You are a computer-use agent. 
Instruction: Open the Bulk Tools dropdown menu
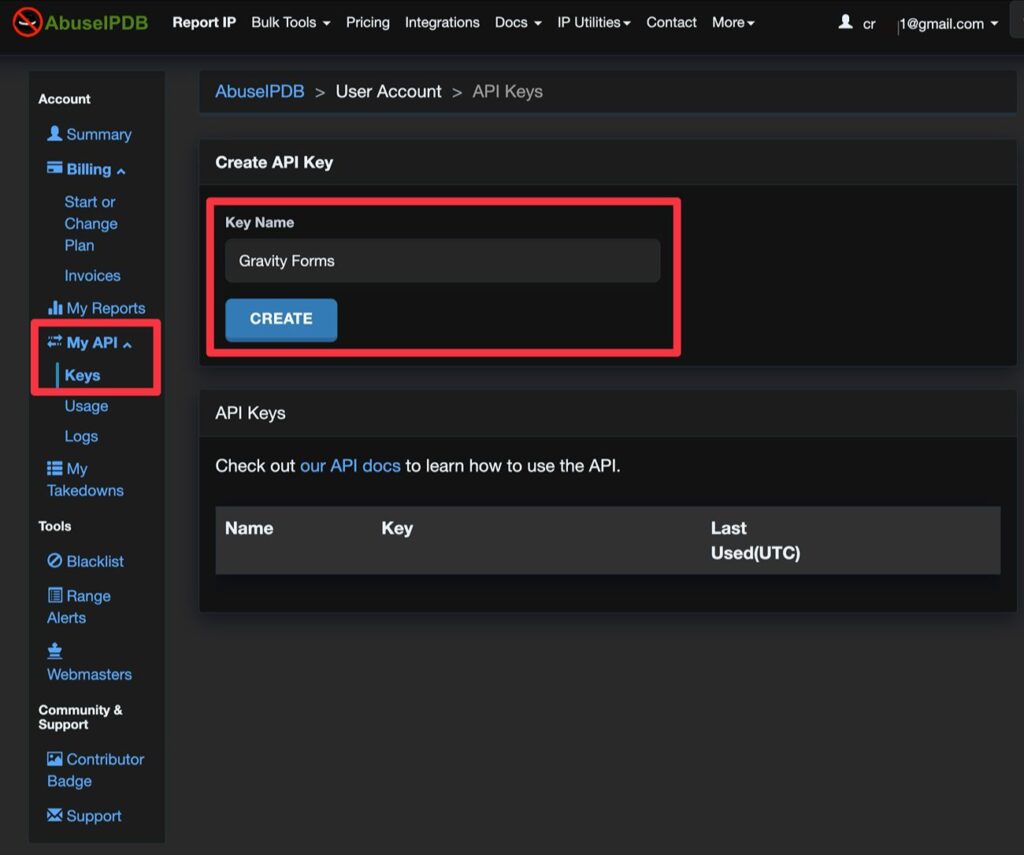pyautogui.click(x=291, y=22)
